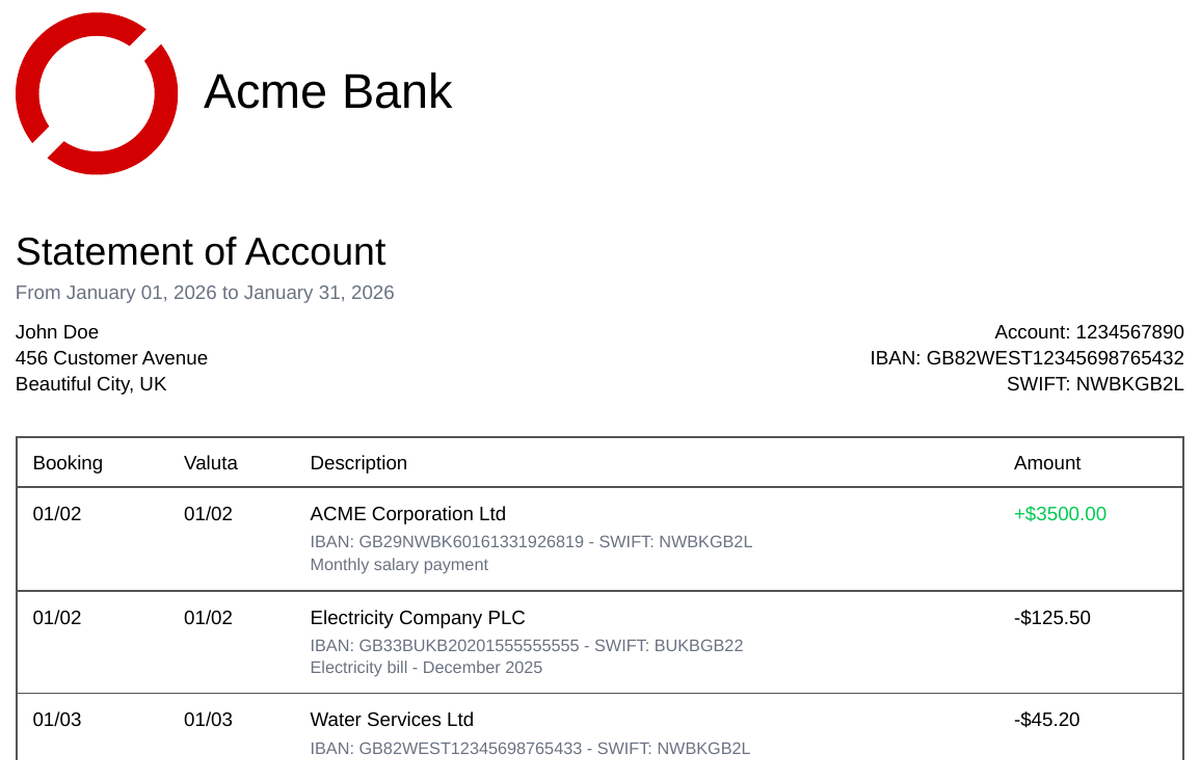Viewport: 1200px width, 760px height.
Task: Click the customer name John Doe
Action: [x=57, y=332]
